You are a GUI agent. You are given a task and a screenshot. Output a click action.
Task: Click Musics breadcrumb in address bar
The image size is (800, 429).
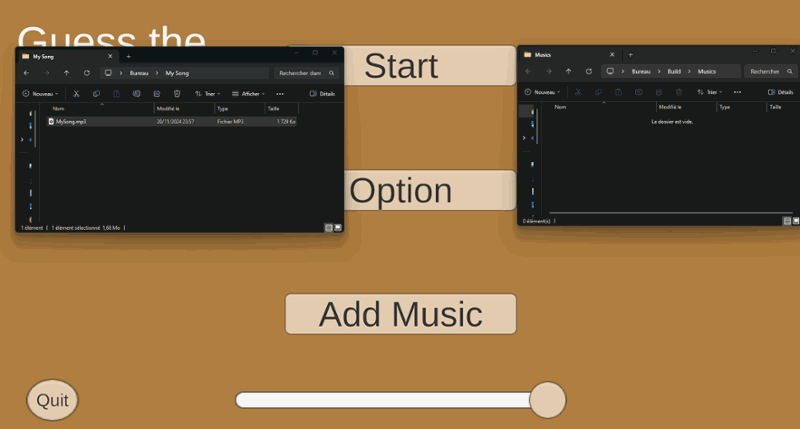click(x=707, y=71)
